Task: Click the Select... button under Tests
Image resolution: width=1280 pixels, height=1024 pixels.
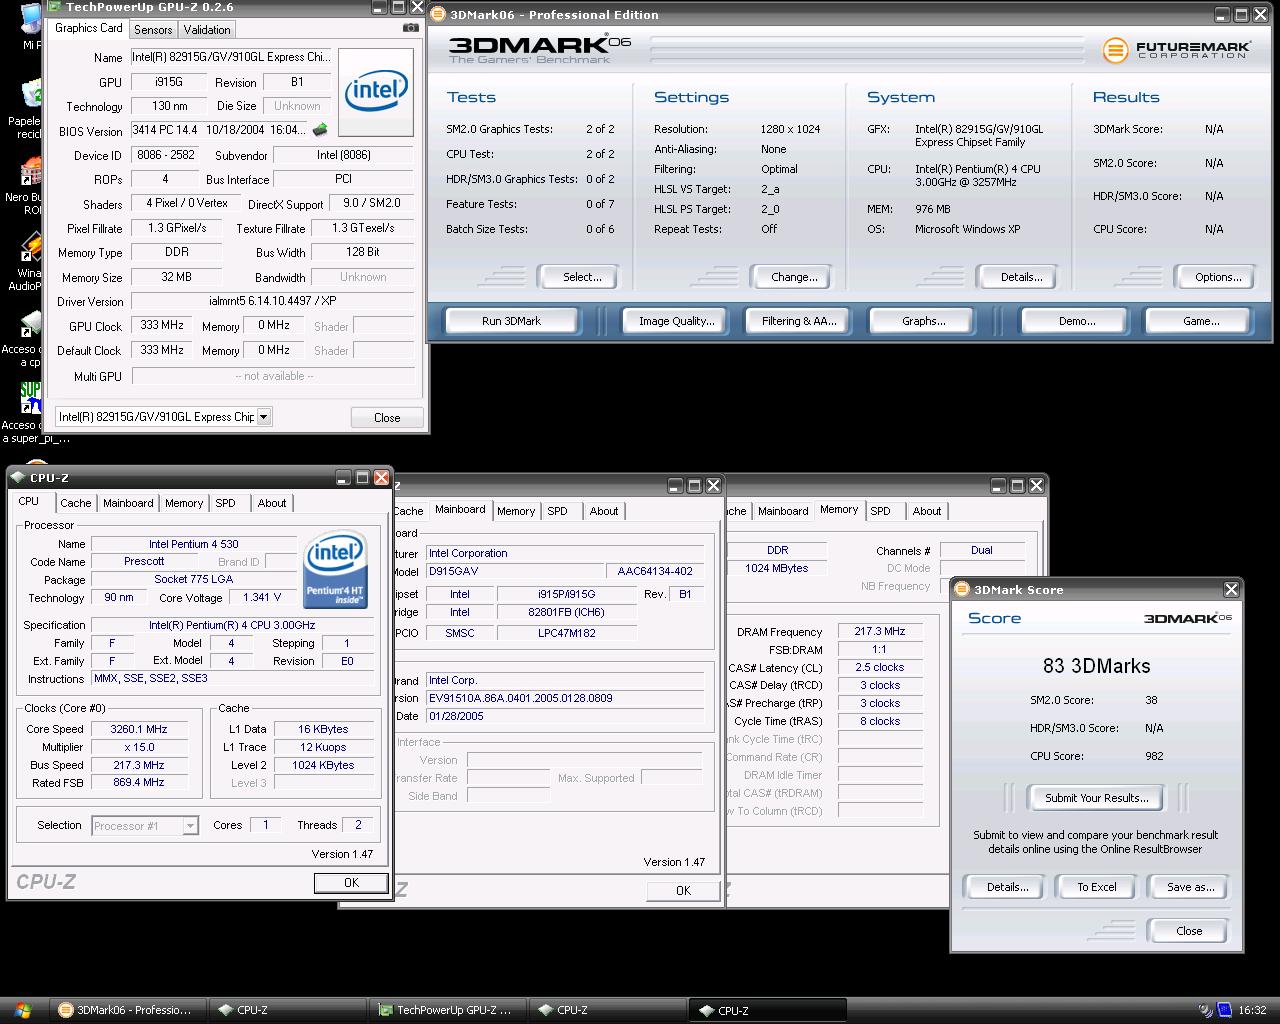Action: [581, 277]
